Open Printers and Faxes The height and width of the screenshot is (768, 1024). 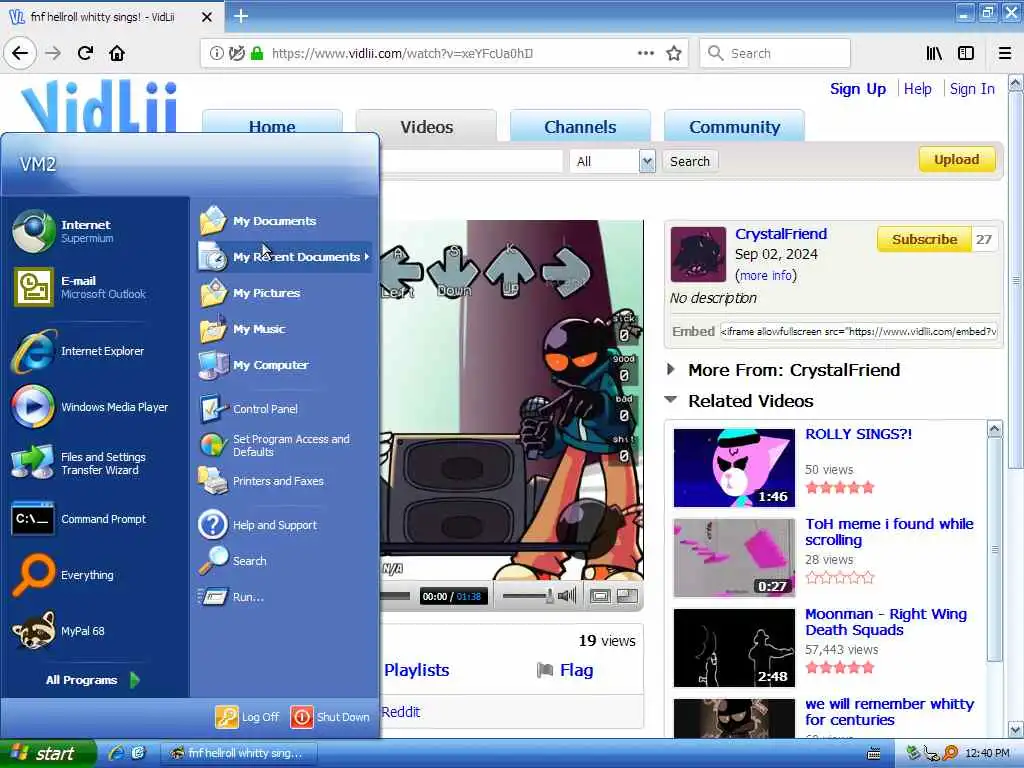tap(284, 481)
